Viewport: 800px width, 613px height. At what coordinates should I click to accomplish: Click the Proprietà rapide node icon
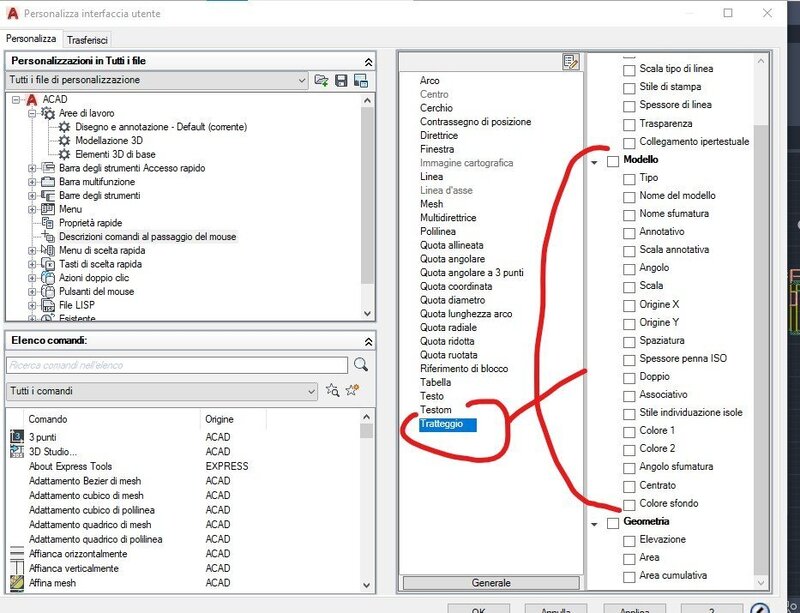(48, 223)
